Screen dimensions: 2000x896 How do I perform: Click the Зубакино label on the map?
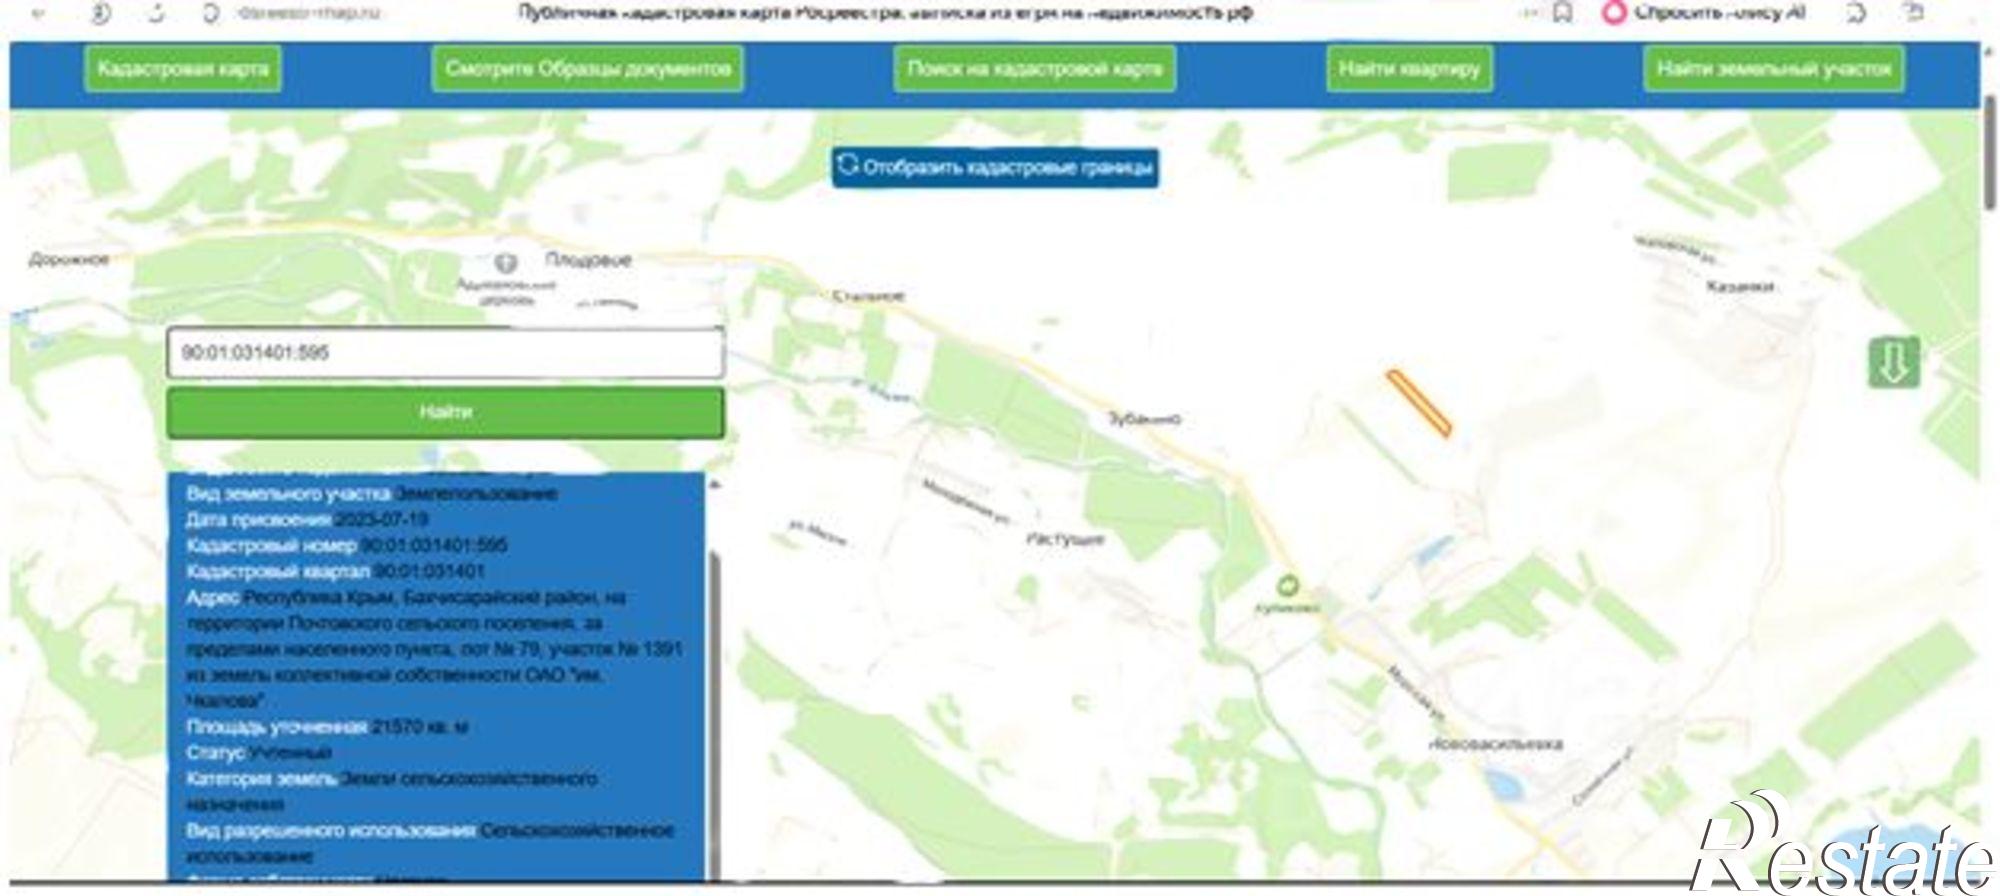[1144, 419]
